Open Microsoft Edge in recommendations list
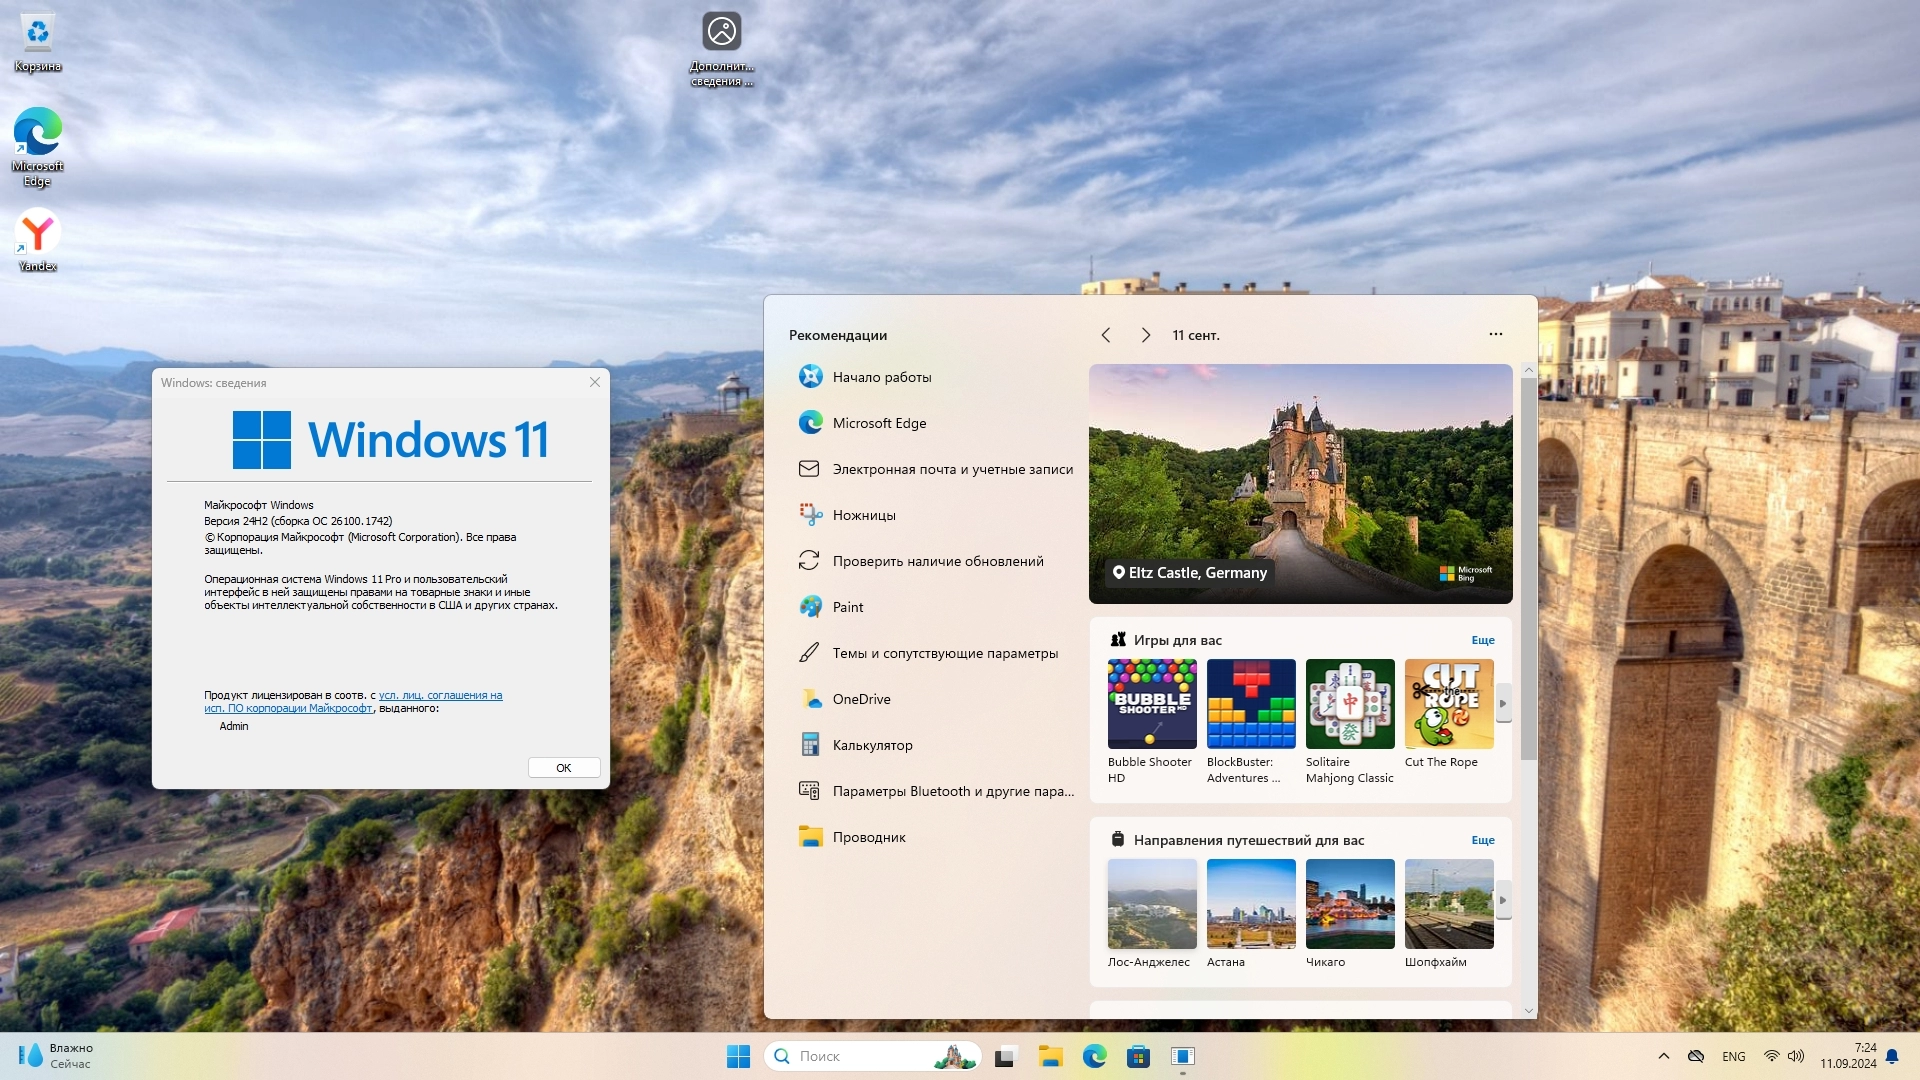 click(879, 423)
